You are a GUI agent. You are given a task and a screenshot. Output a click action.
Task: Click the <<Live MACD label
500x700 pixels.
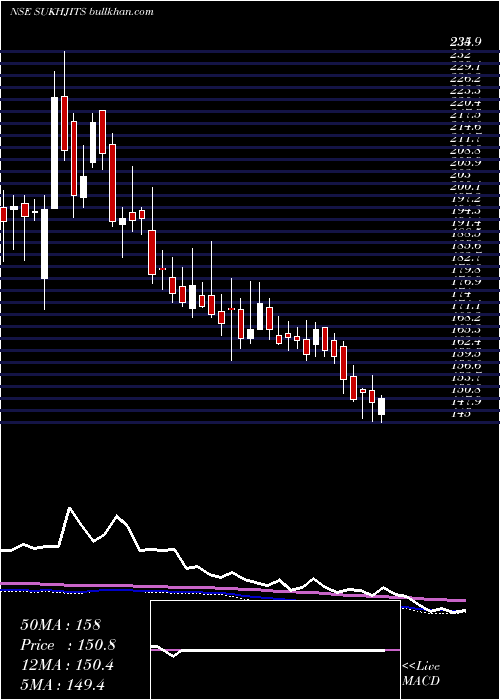coord(421,674)
